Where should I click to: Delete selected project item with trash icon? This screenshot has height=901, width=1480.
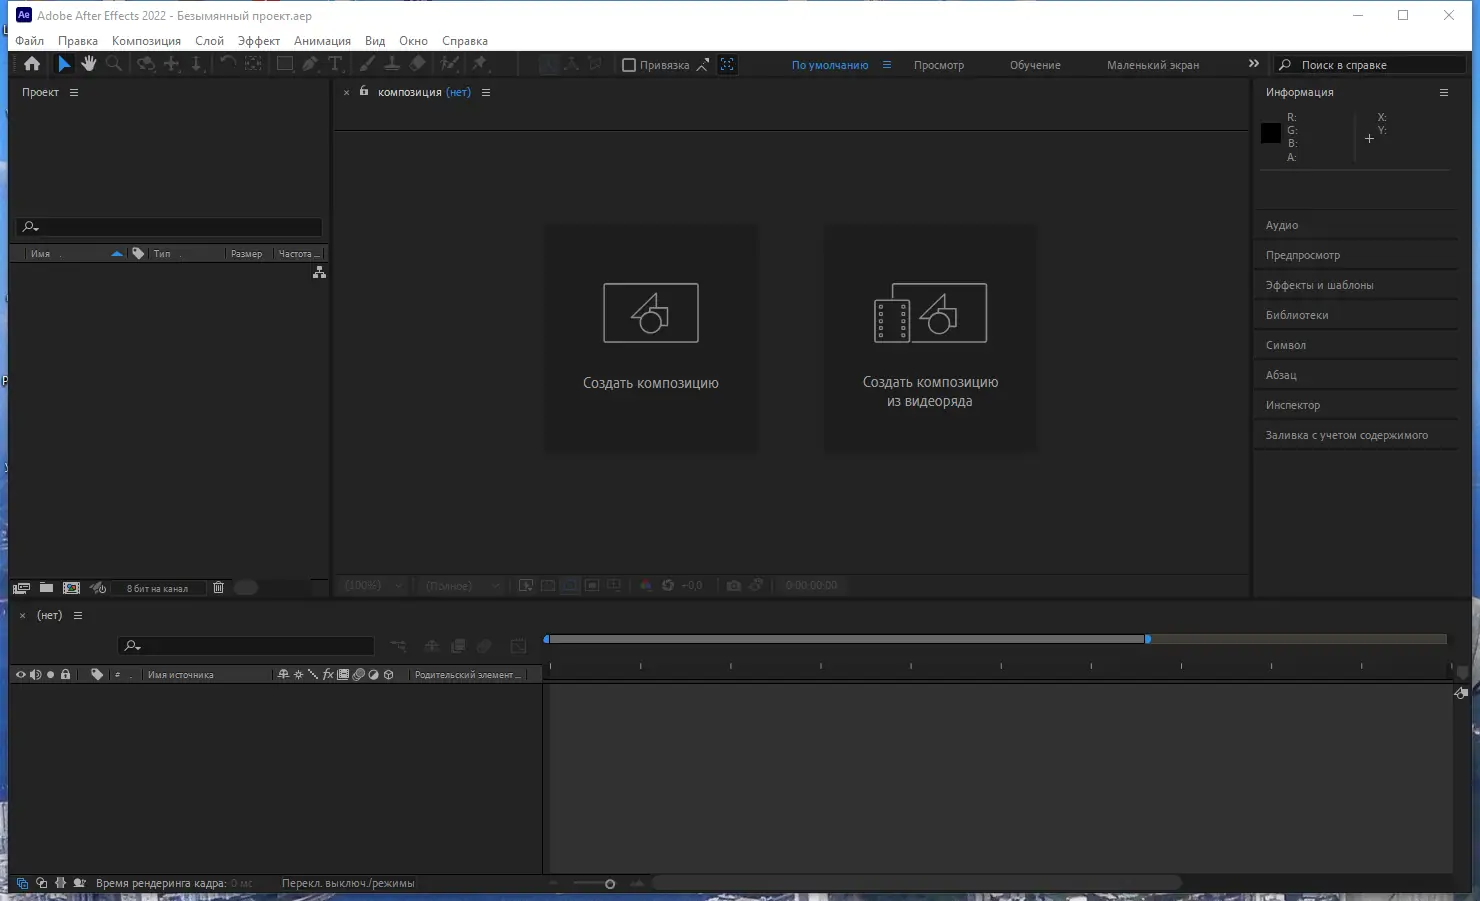218,588
